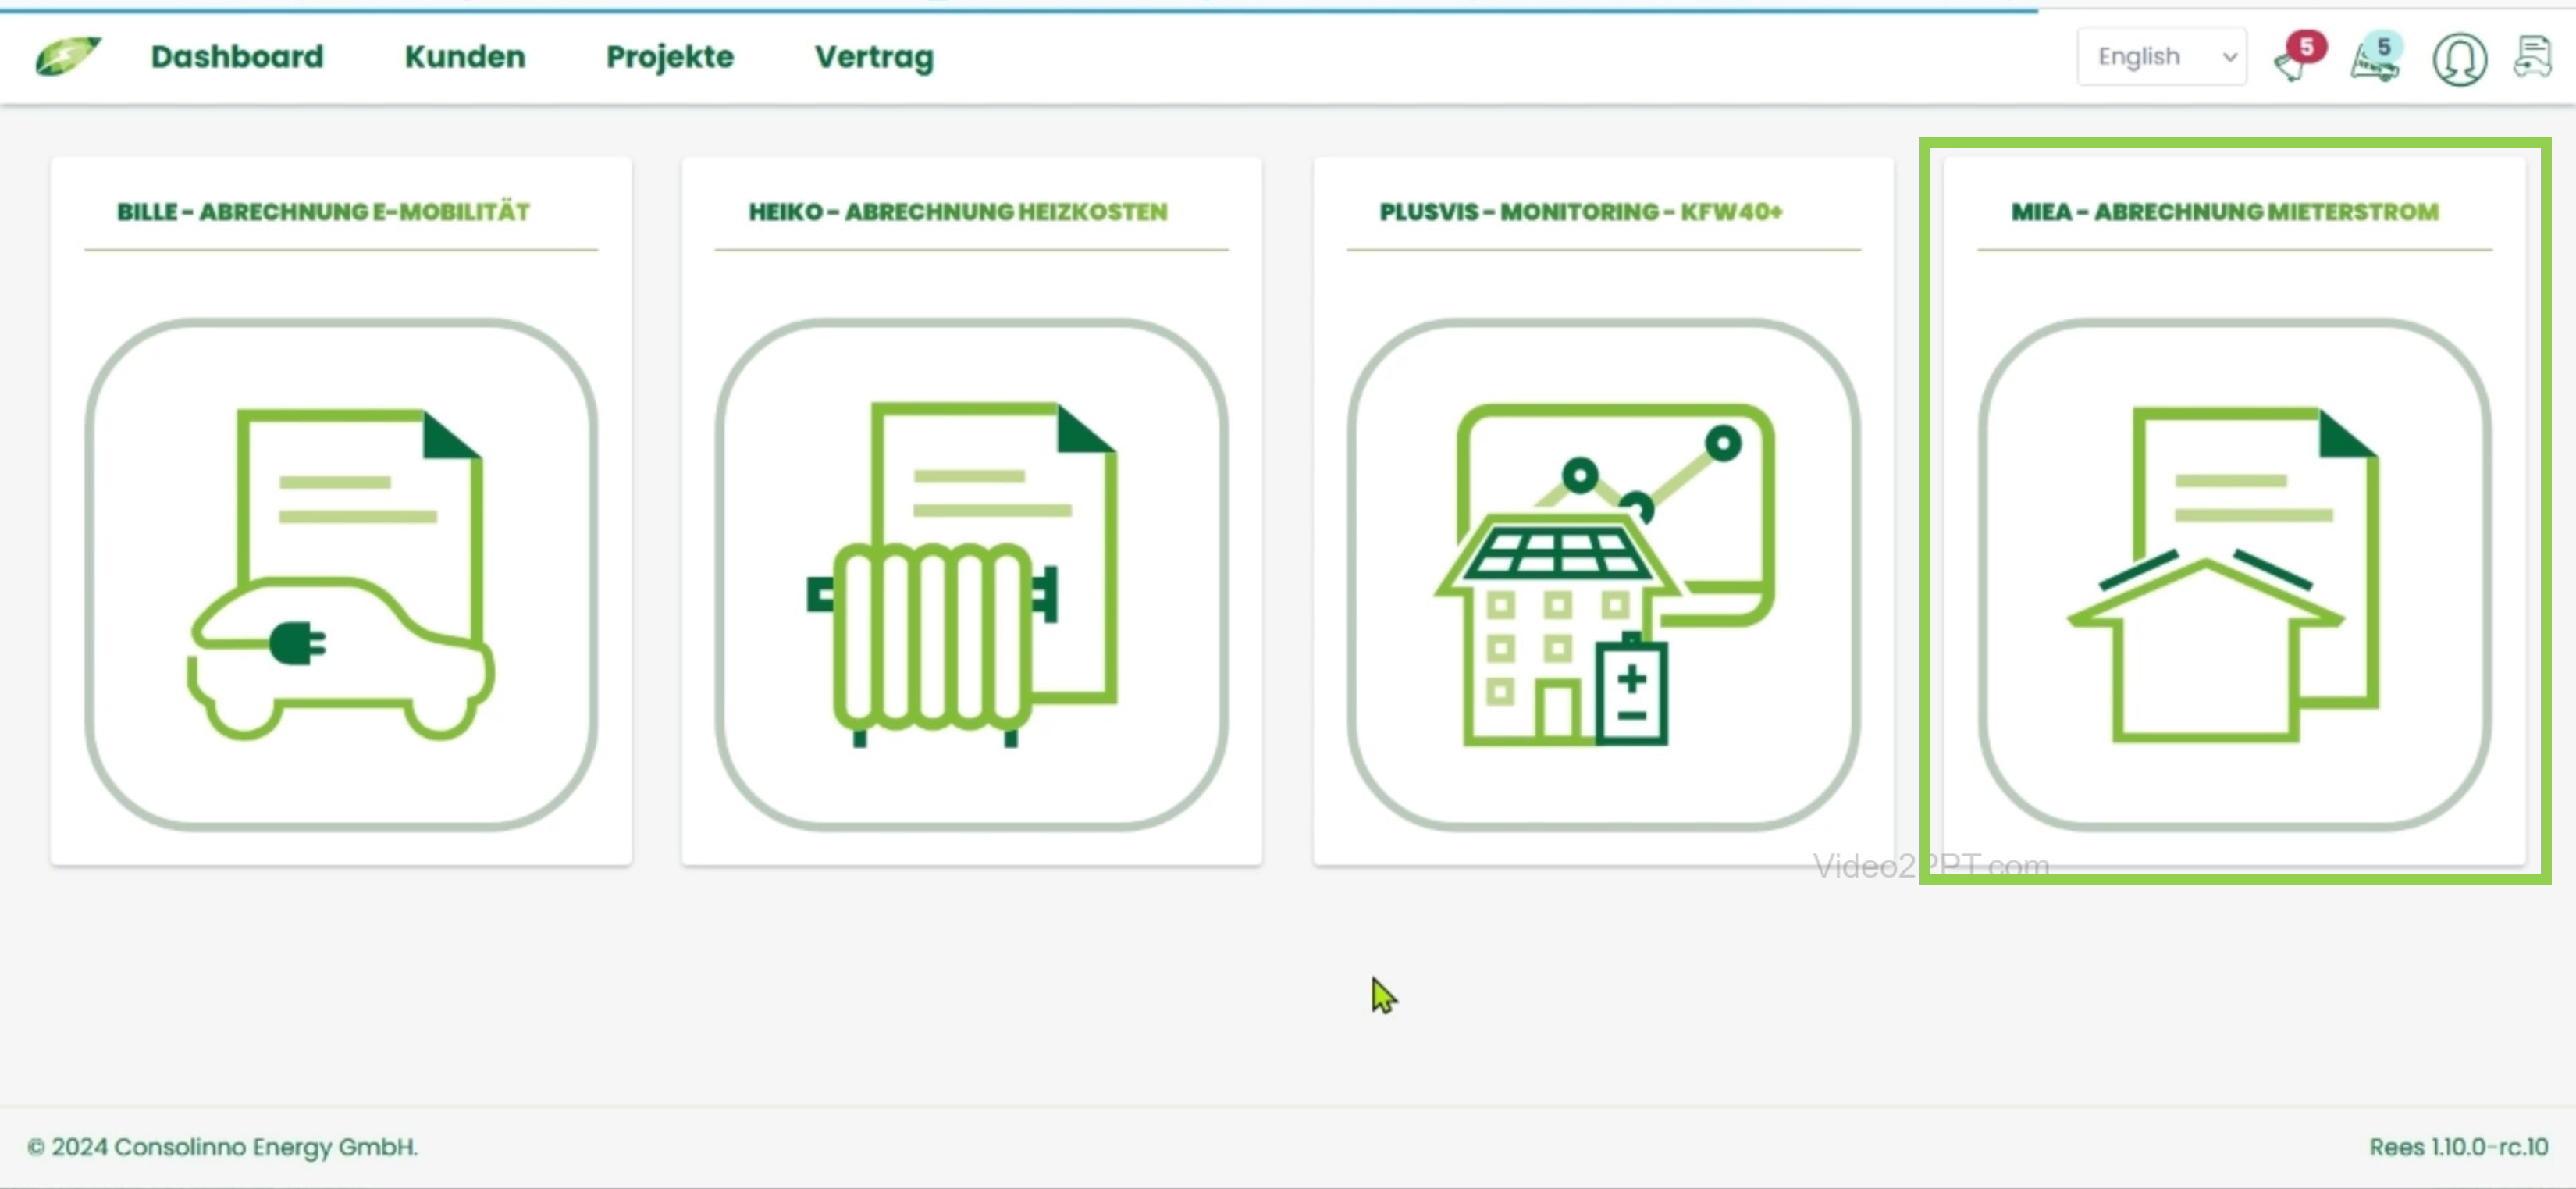The image size is (2576, 1189).
Task: Click the 'Rees 1.10.0-rc.10' version text
Action: click(2458, 1147)
